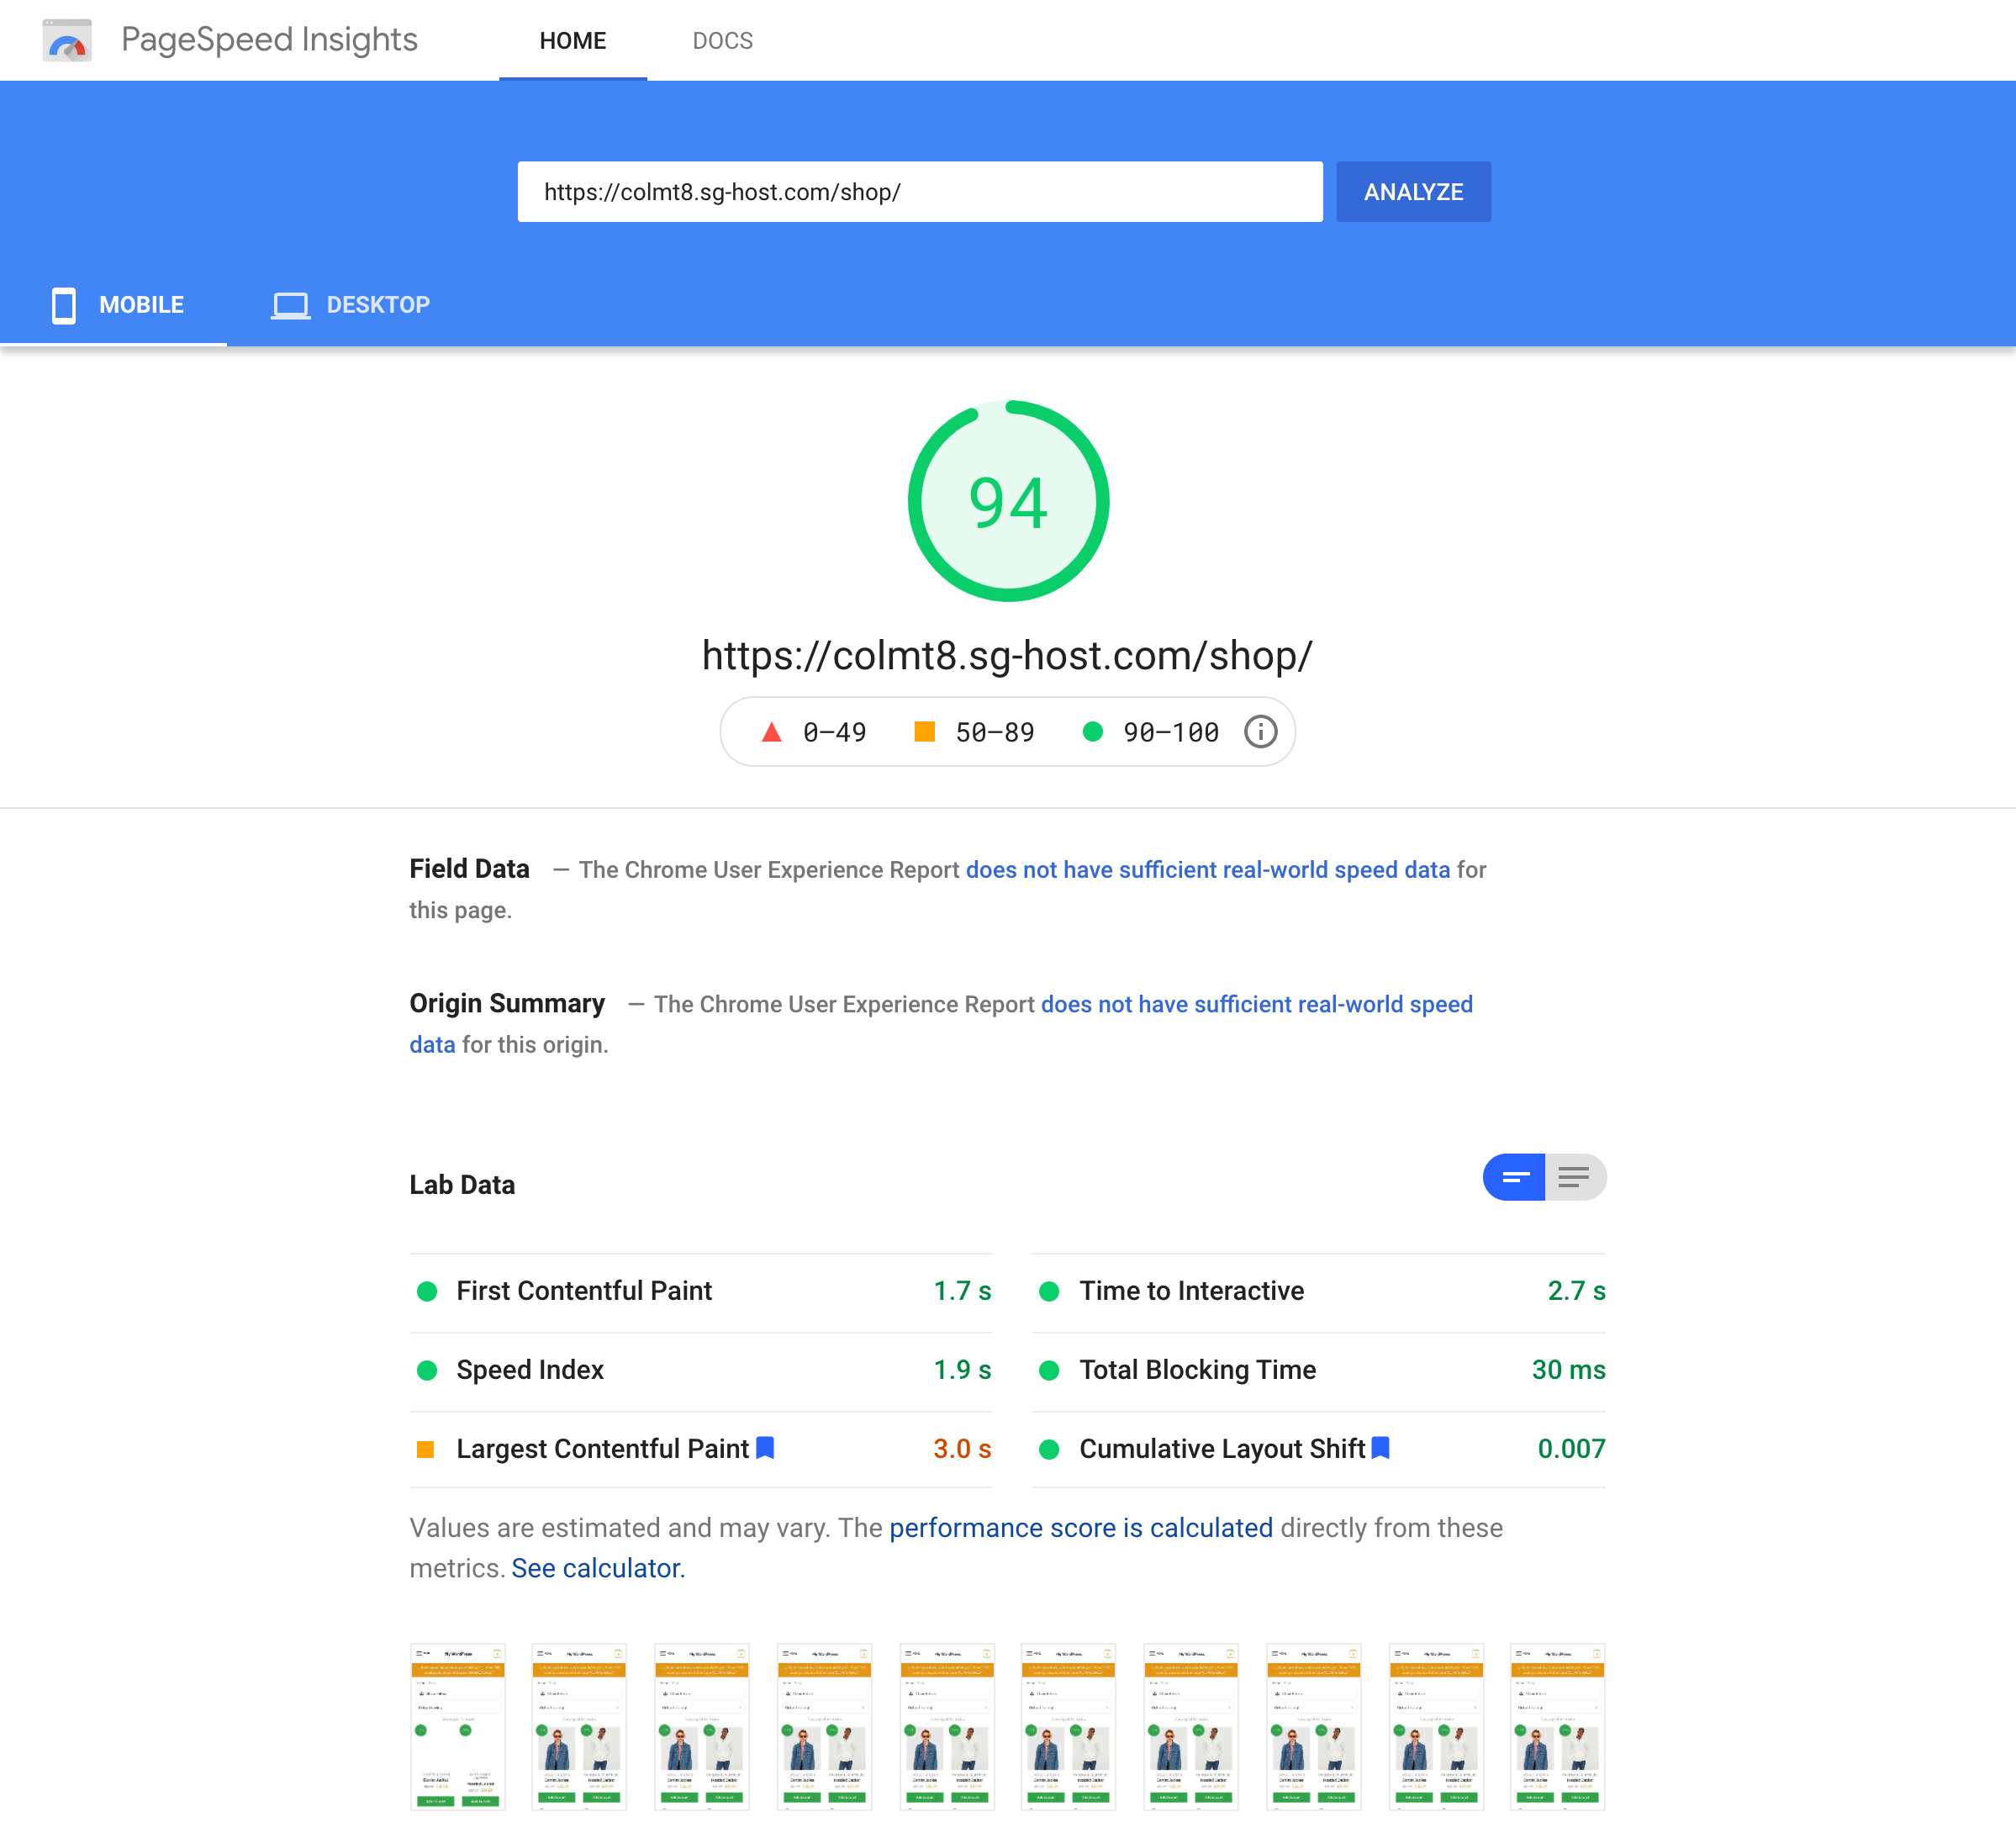This screenshot has width=2016, height=1838.
Task: Click Largest Contentful Paint bookmark icon
Action: (765, 1447)
